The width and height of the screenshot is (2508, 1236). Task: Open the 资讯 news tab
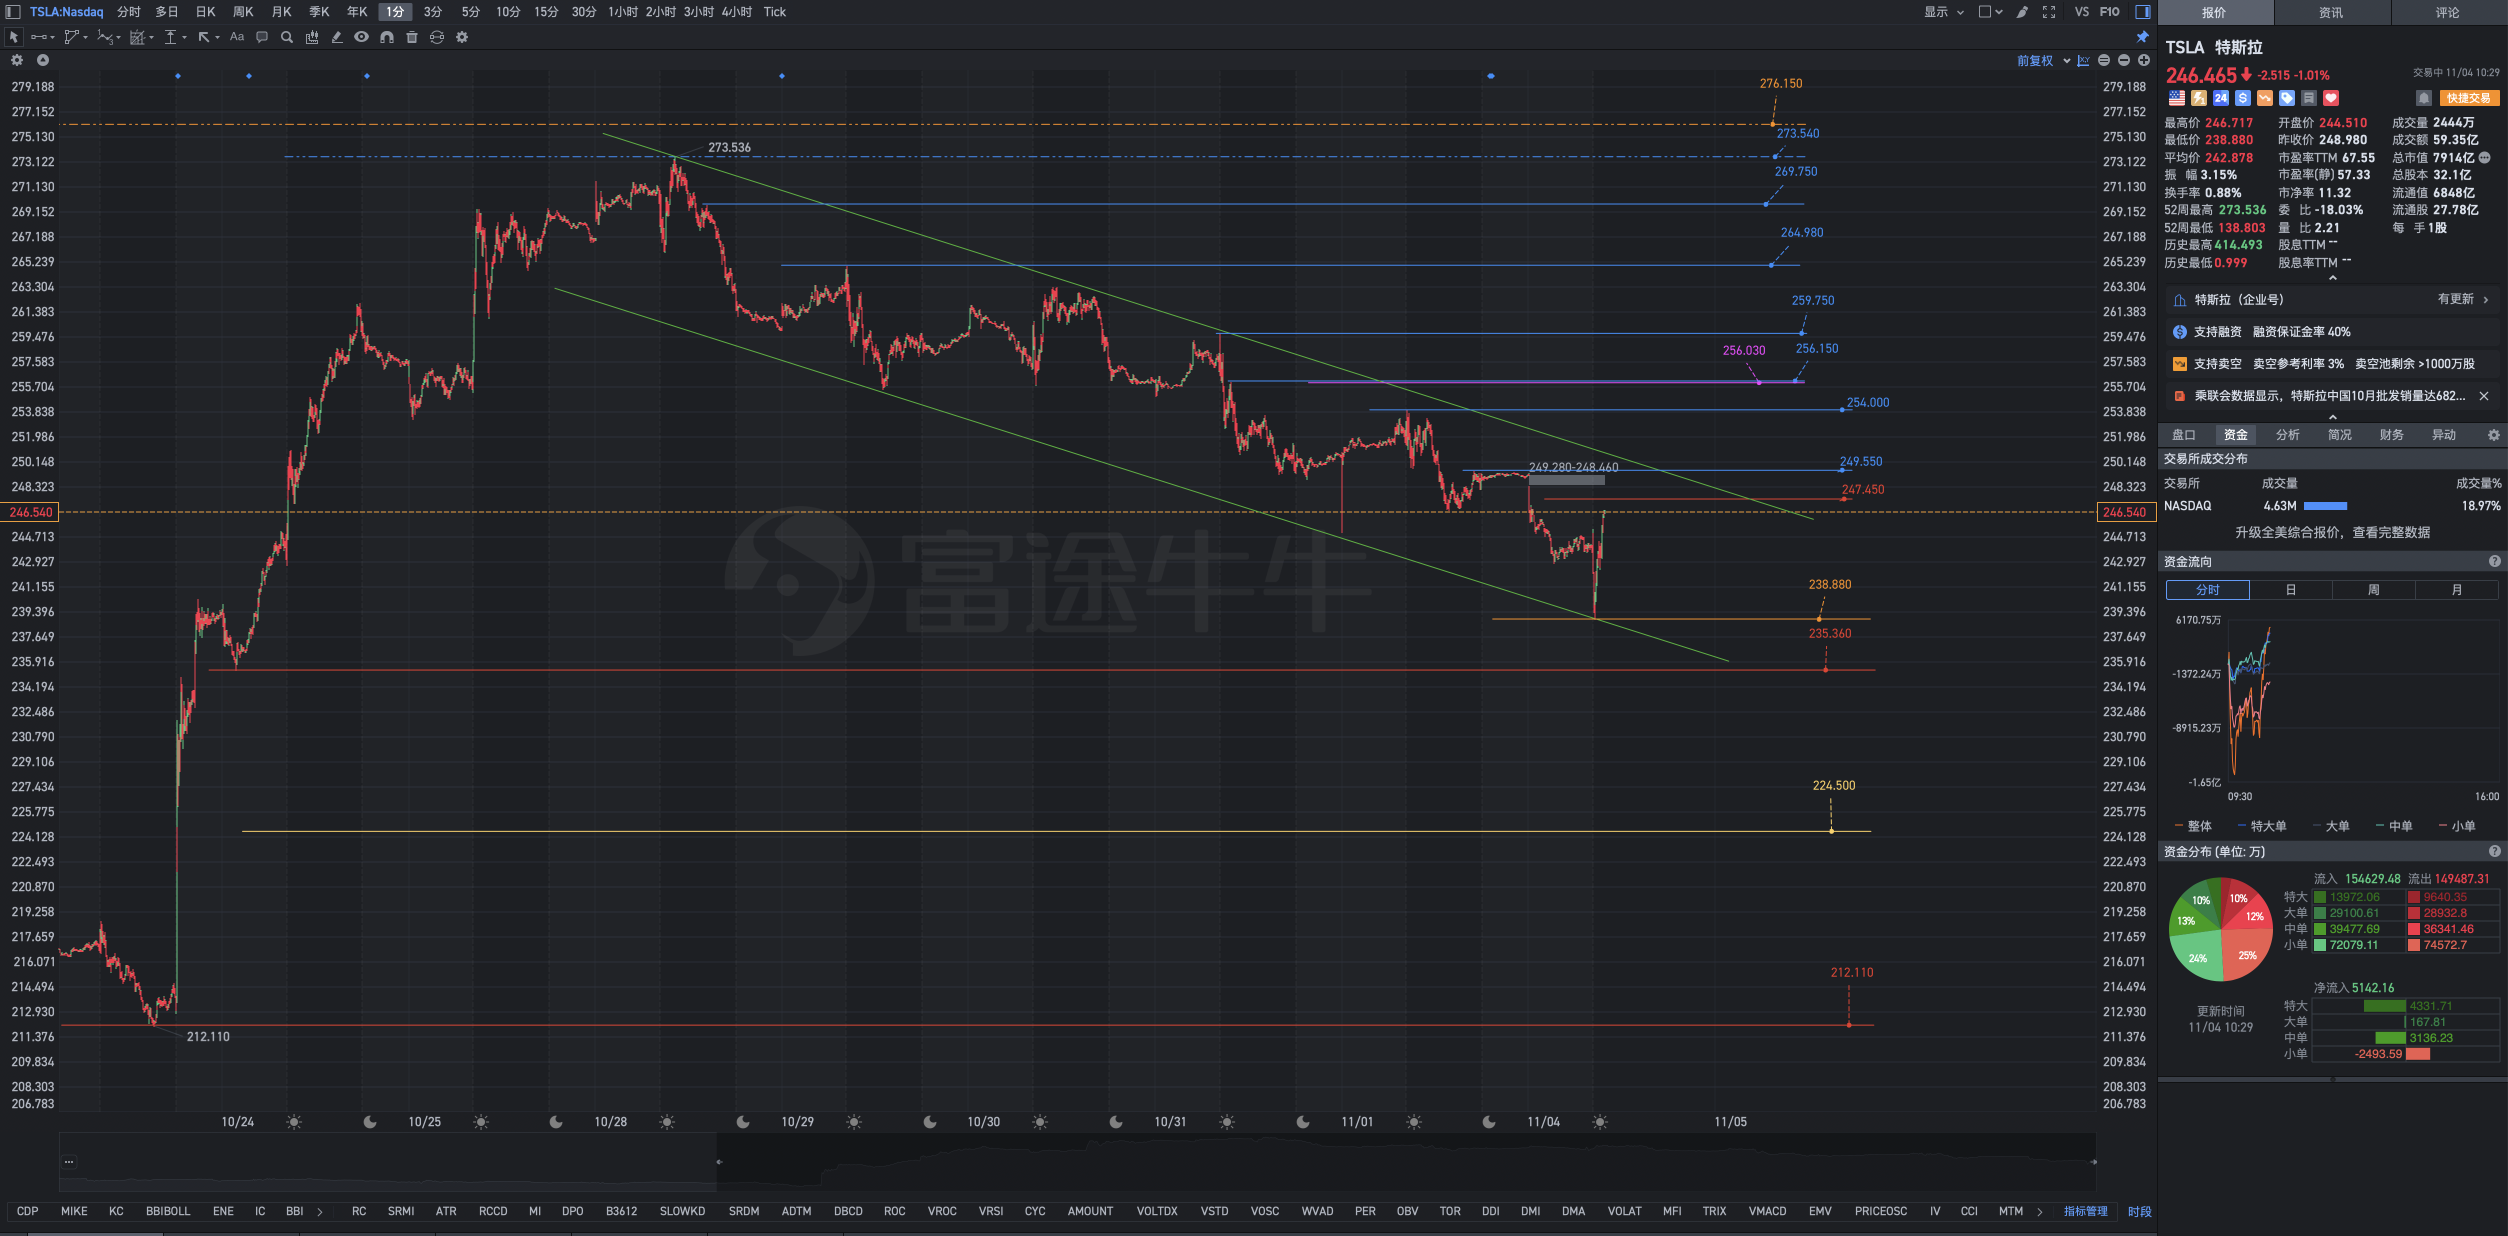[2331, 13]
